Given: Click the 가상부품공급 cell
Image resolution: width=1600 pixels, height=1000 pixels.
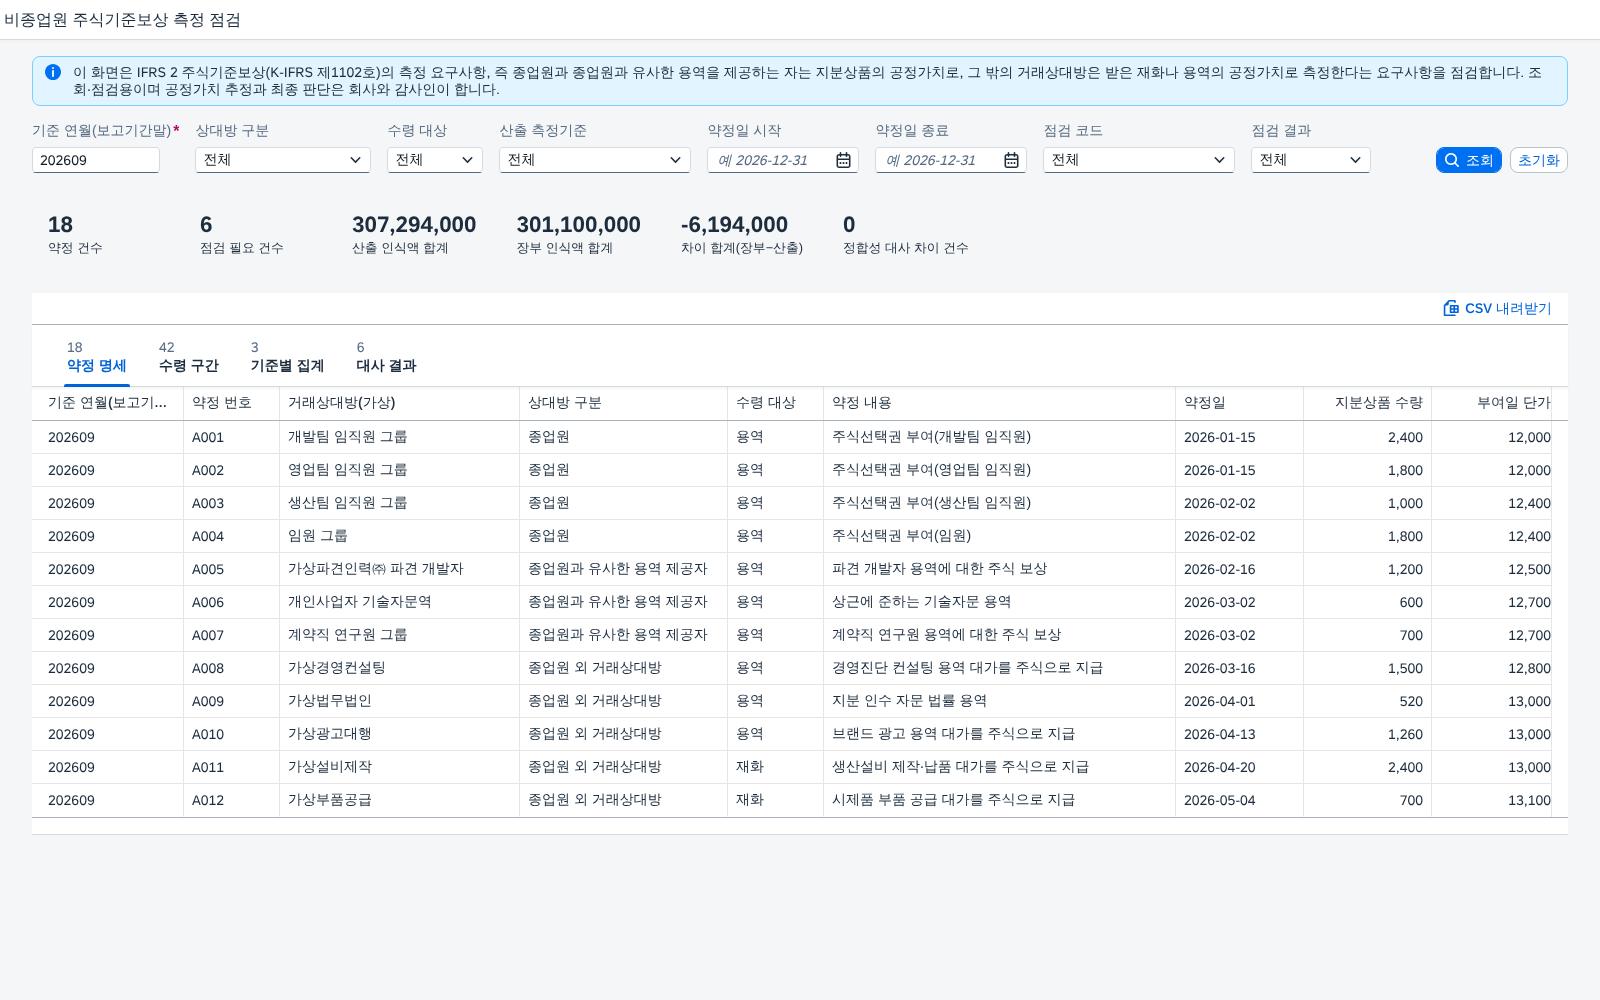Looking at the screenshot, I should [399, 800].
